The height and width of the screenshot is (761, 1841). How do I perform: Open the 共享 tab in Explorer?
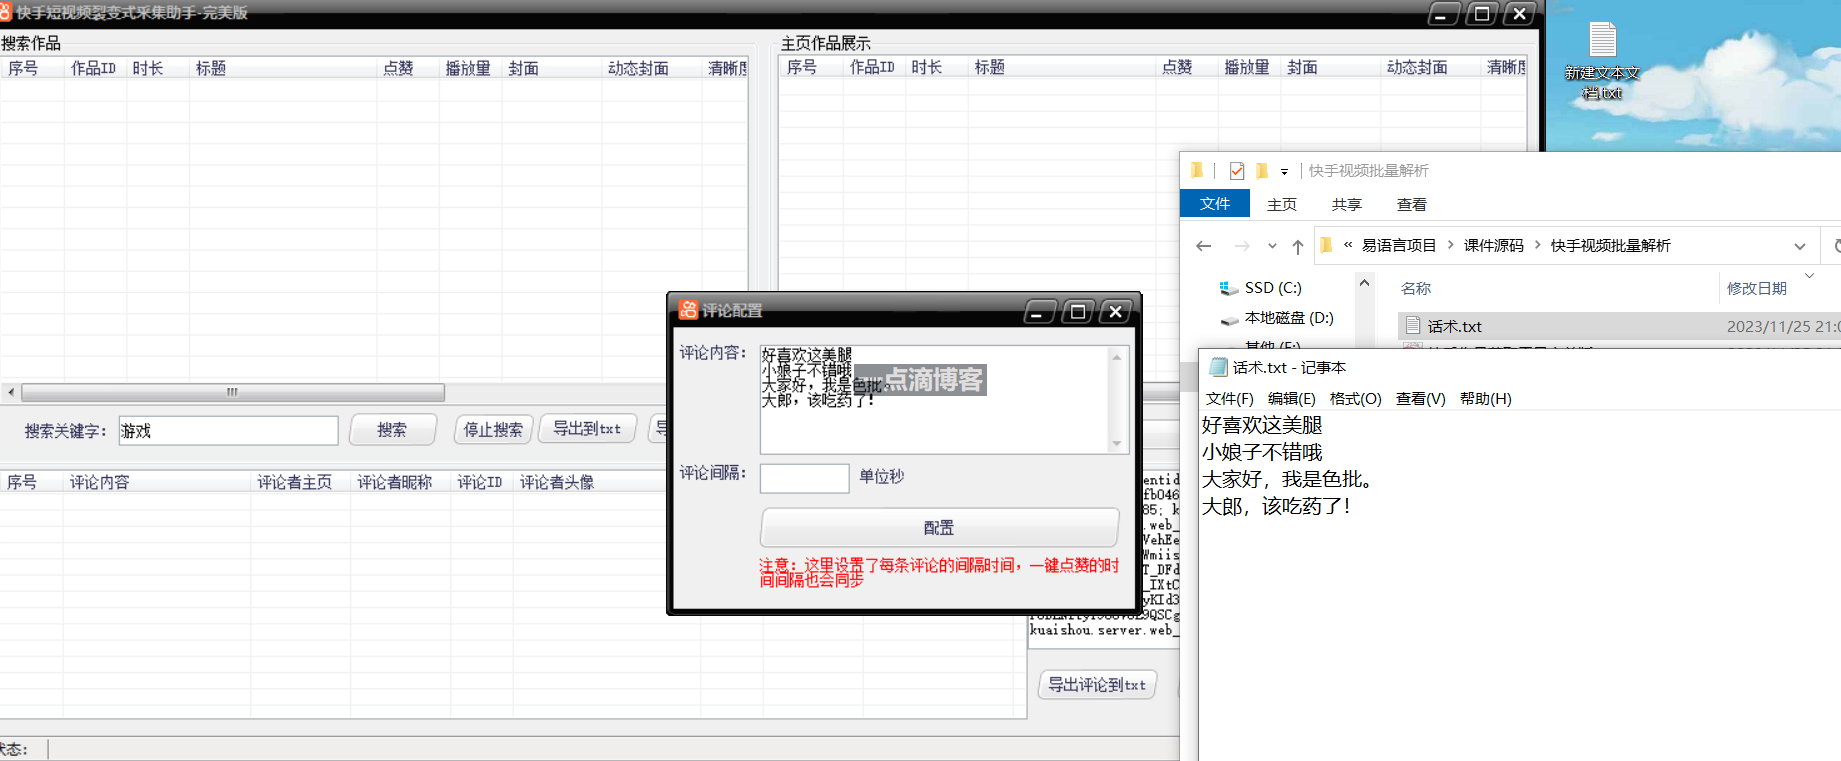click(1347, 204)
